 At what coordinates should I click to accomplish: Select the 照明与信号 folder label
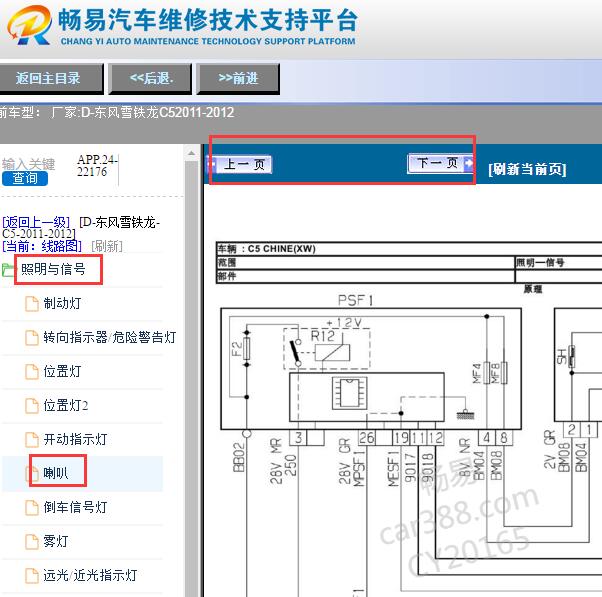pos(53,269)
